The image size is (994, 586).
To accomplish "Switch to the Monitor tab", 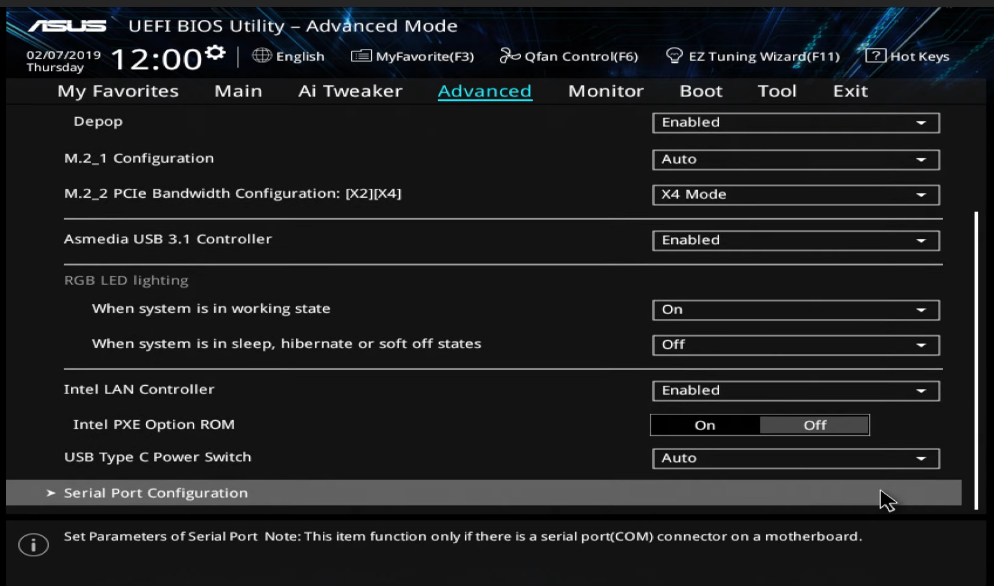I will [x=605, y=91].
